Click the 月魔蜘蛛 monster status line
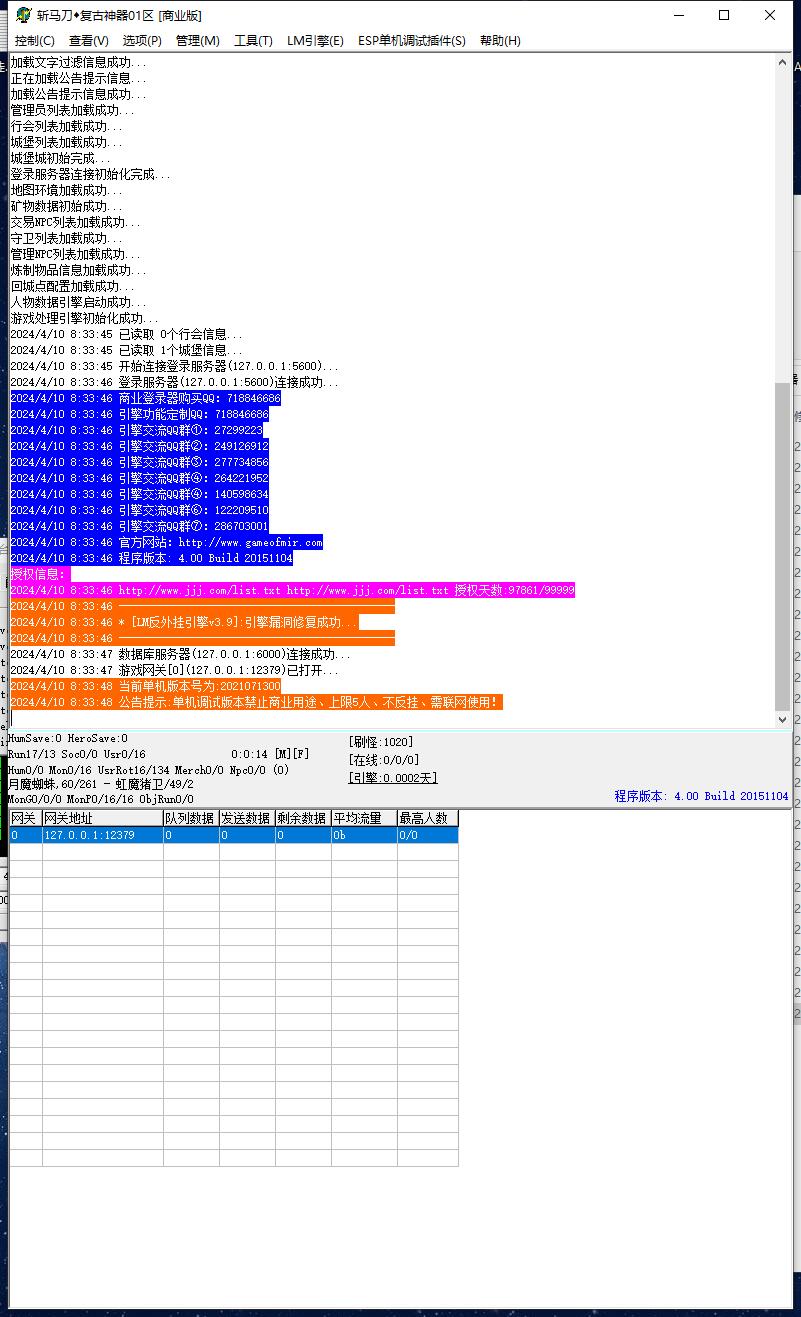Viewport: 801px width, 1317px height. pos(101,784)
